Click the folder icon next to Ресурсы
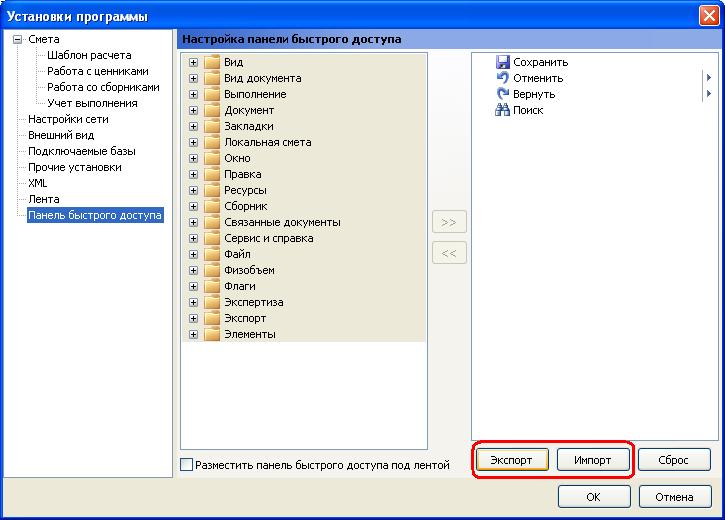The image size is (725, 520). coord(211,190)
